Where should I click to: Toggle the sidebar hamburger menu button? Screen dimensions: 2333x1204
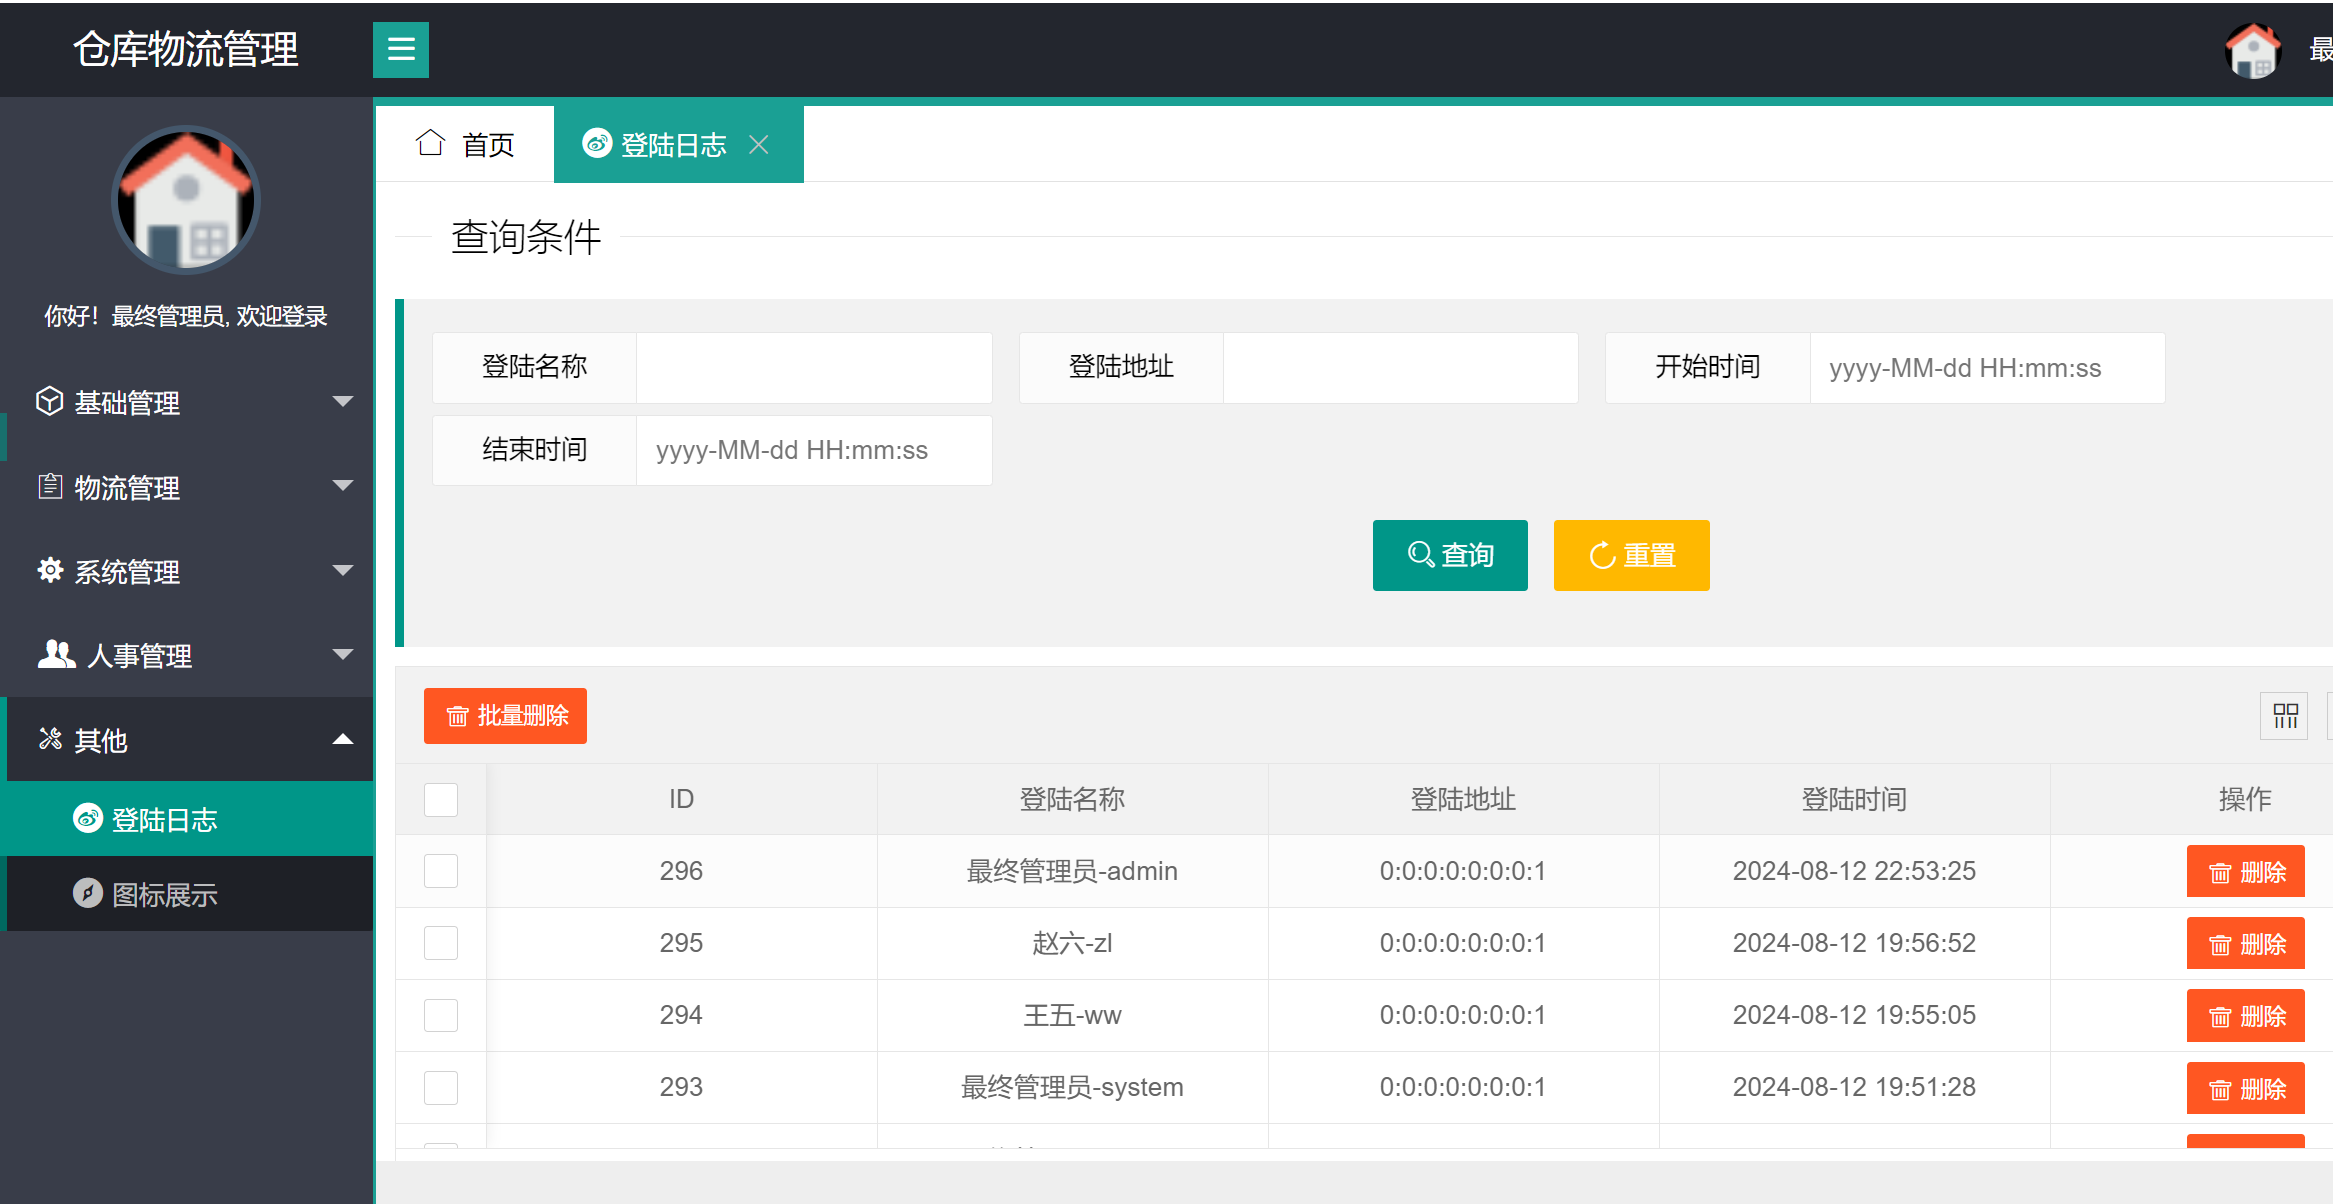click(401, 49)
